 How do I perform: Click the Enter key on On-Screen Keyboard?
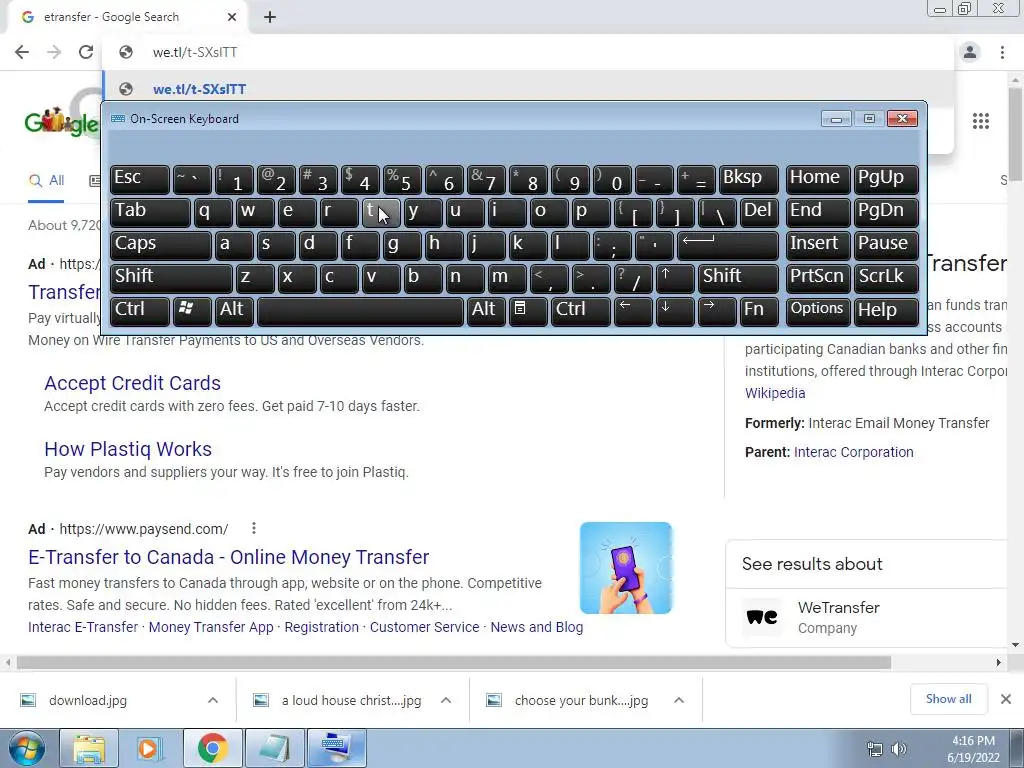(728, 245)
